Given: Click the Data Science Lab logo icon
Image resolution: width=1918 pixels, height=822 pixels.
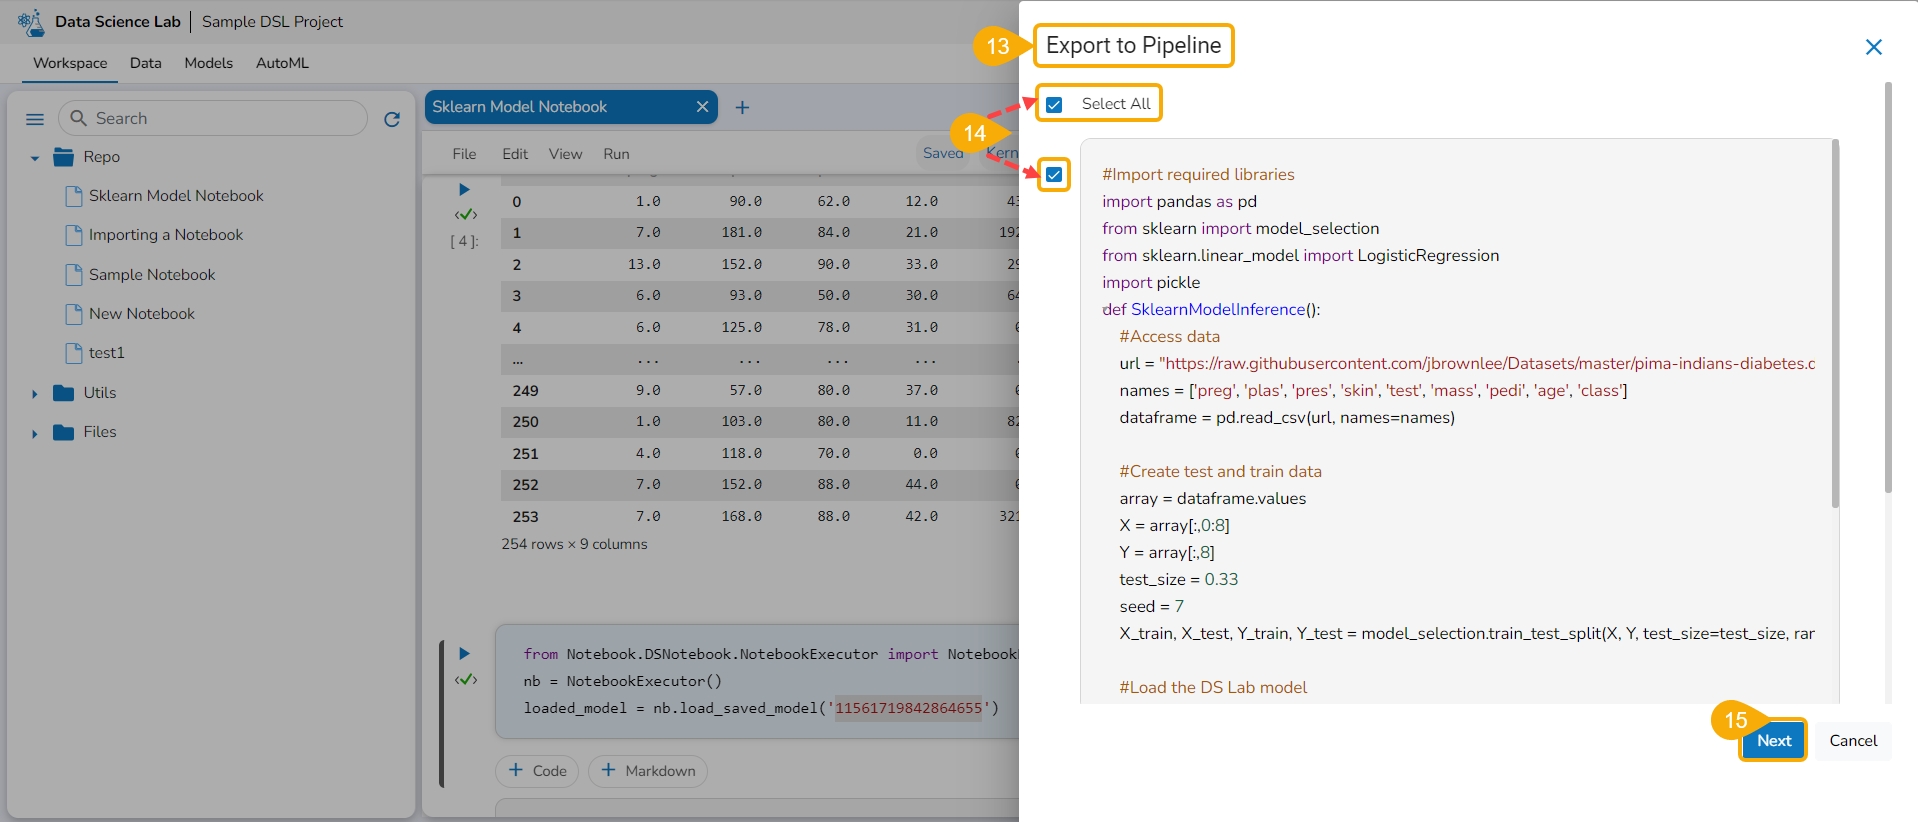Looking at the screenshot, I should click(x=31, y=22).
